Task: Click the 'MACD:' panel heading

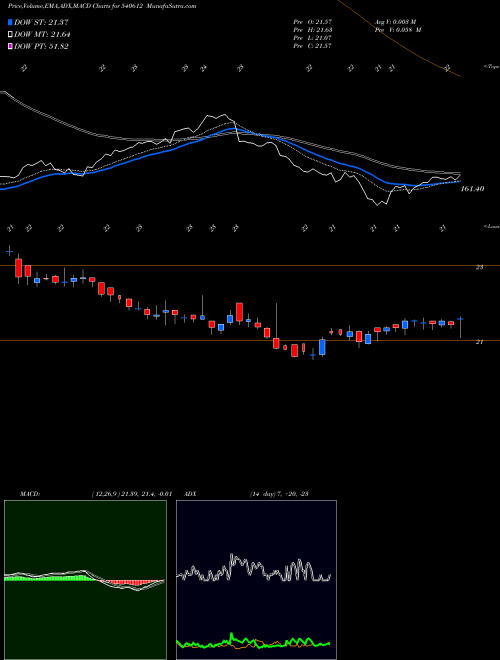Action: point(30,494)
